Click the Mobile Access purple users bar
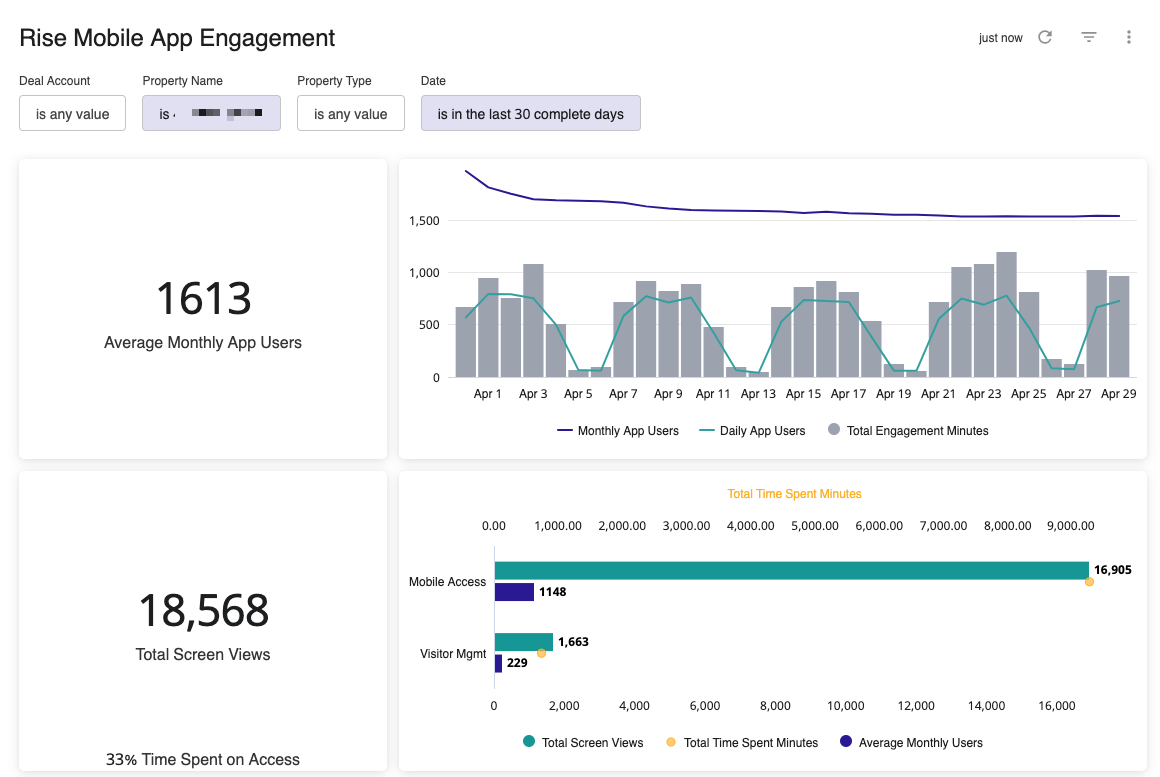 tap(514, 592)
